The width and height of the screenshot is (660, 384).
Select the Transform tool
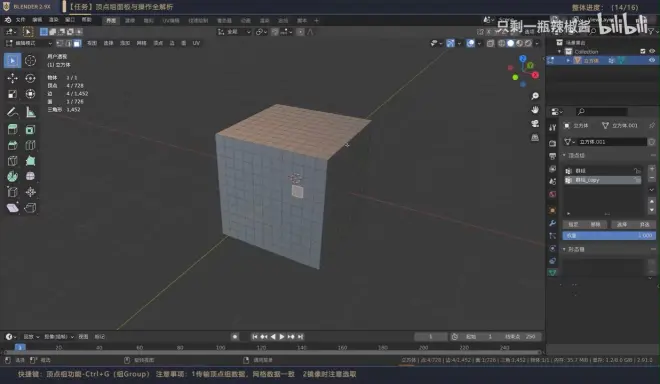[30, 94]
